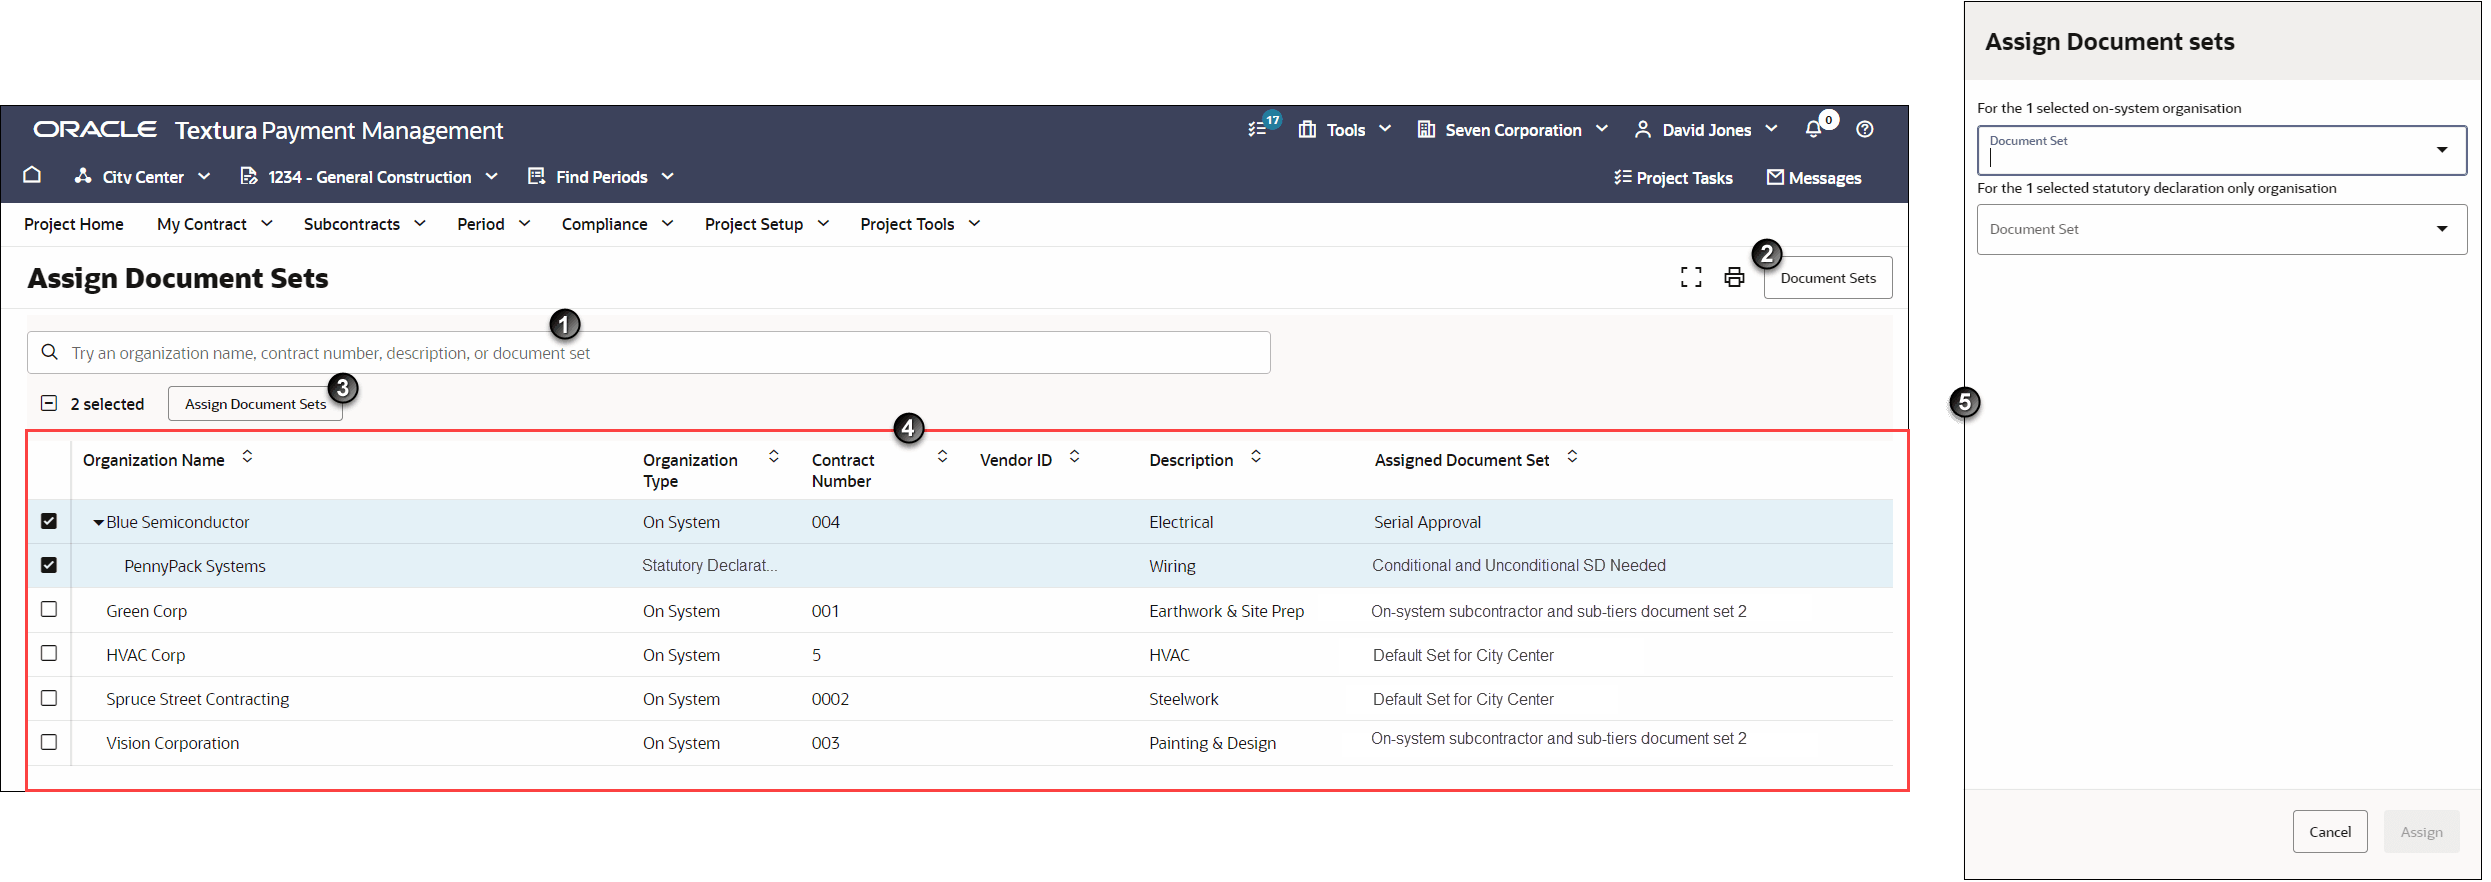Sort by Contract Number column
The width and height of the screenshot is (2491, 882).
(x=942, y=457)
